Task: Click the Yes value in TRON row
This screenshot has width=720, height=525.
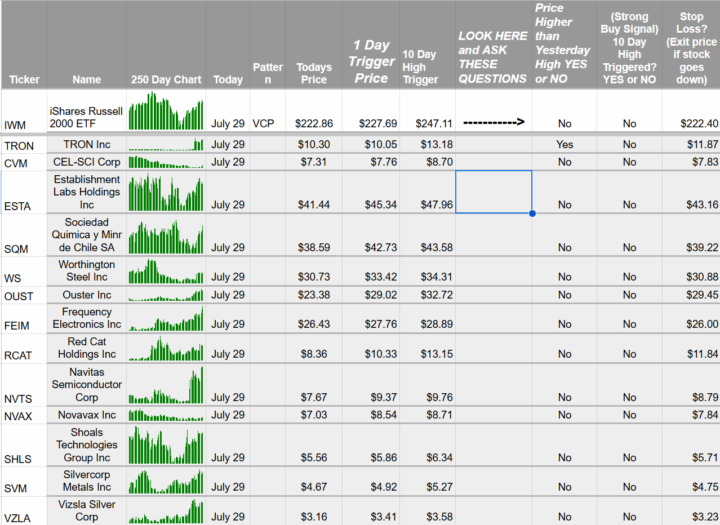Action: [x=564, y=144]
